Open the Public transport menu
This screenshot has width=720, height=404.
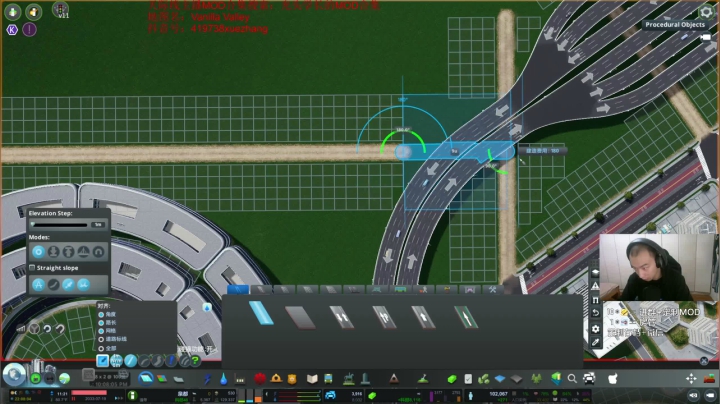point(328,379)
